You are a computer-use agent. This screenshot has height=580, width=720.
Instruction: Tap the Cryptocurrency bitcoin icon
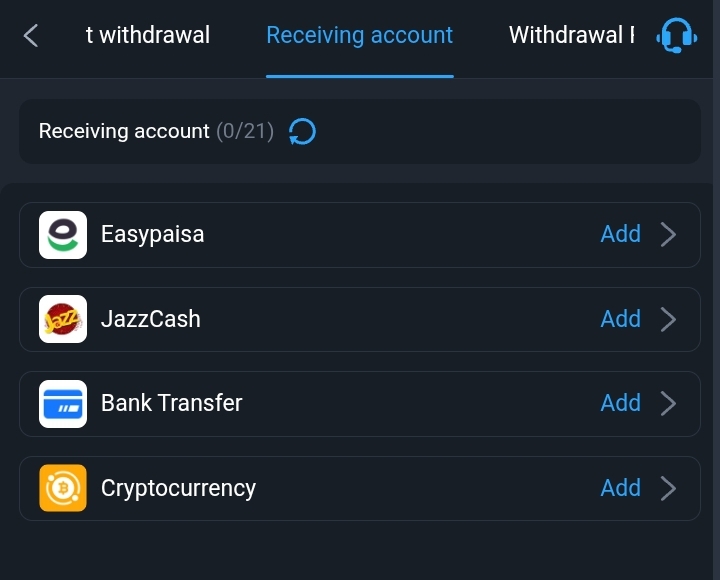tap(63, 488)
